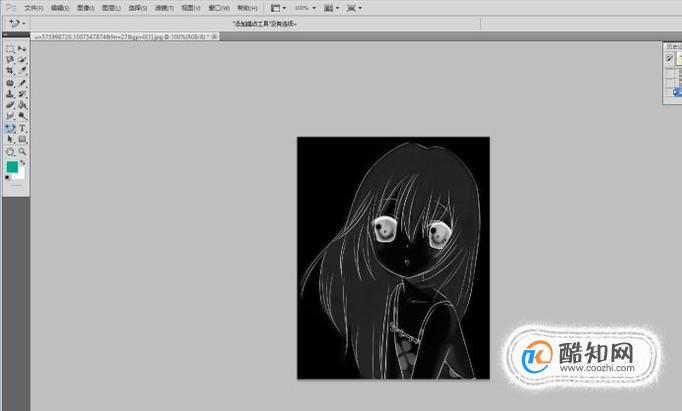Image resolution: width=682 pixels, height=411 pixels.
Task: Open the white background color picker
Action: pos(19,174)
